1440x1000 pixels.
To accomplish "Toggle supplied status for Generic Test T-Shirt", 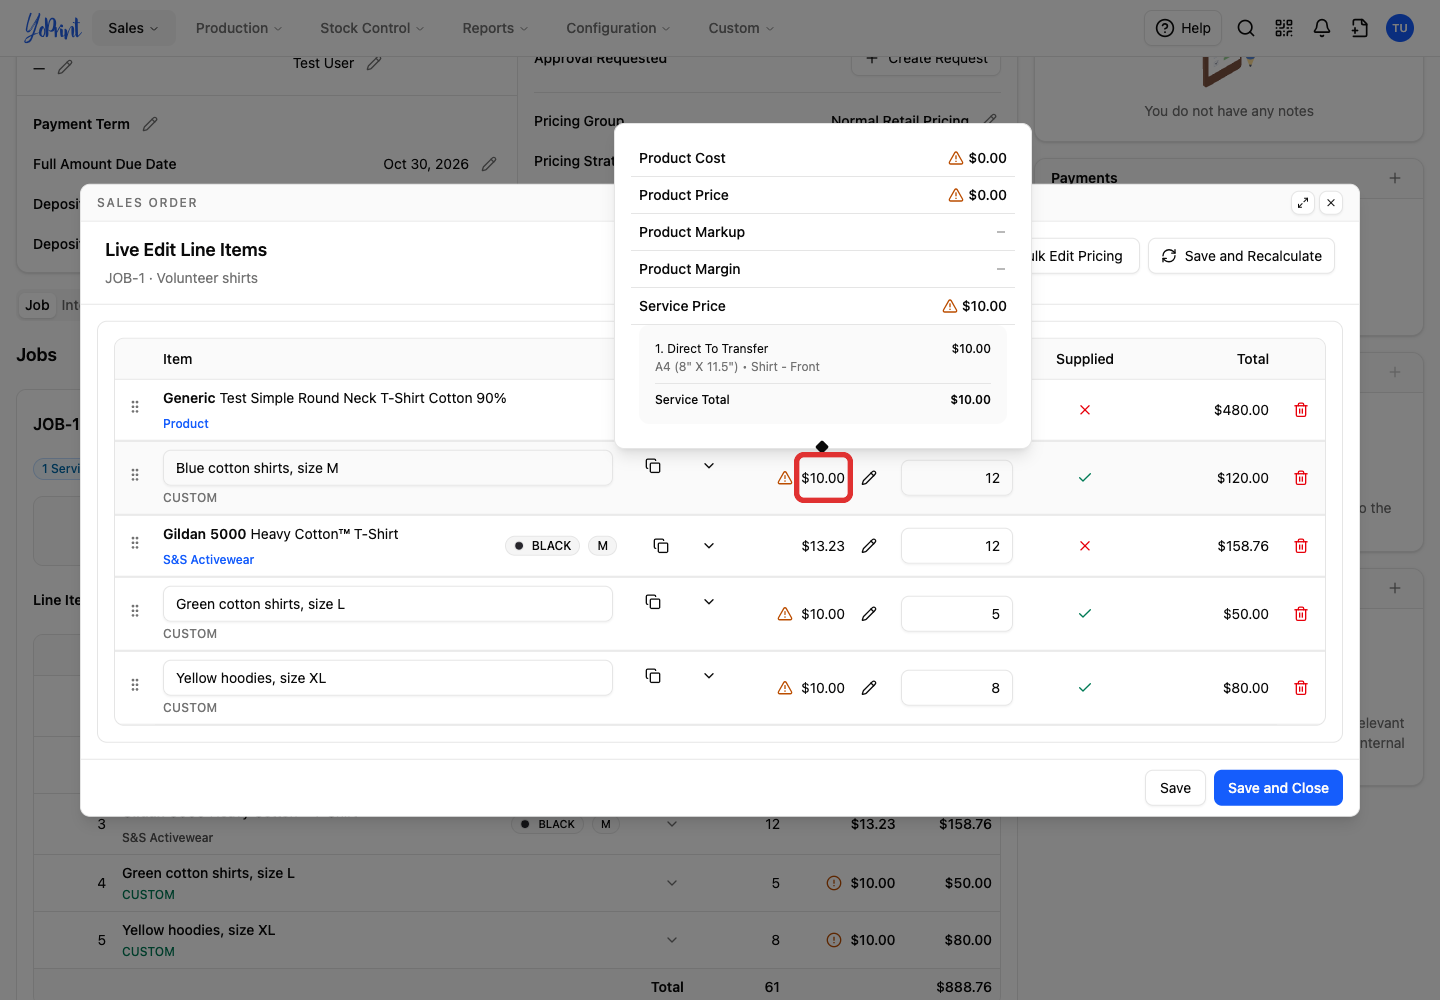I will click(x=1085, y=410).
